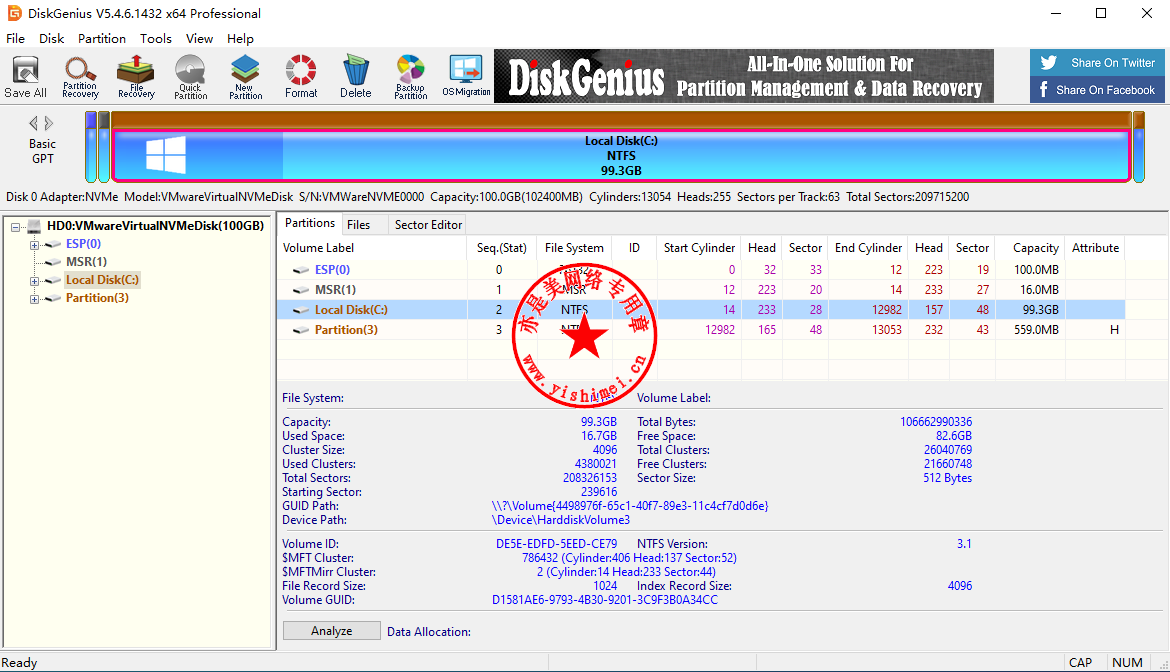This screenshot has height=672, width=1170.
Task: Click the Local Disk(C:) drive icon in tree
Action: click(x=52, y=280)
